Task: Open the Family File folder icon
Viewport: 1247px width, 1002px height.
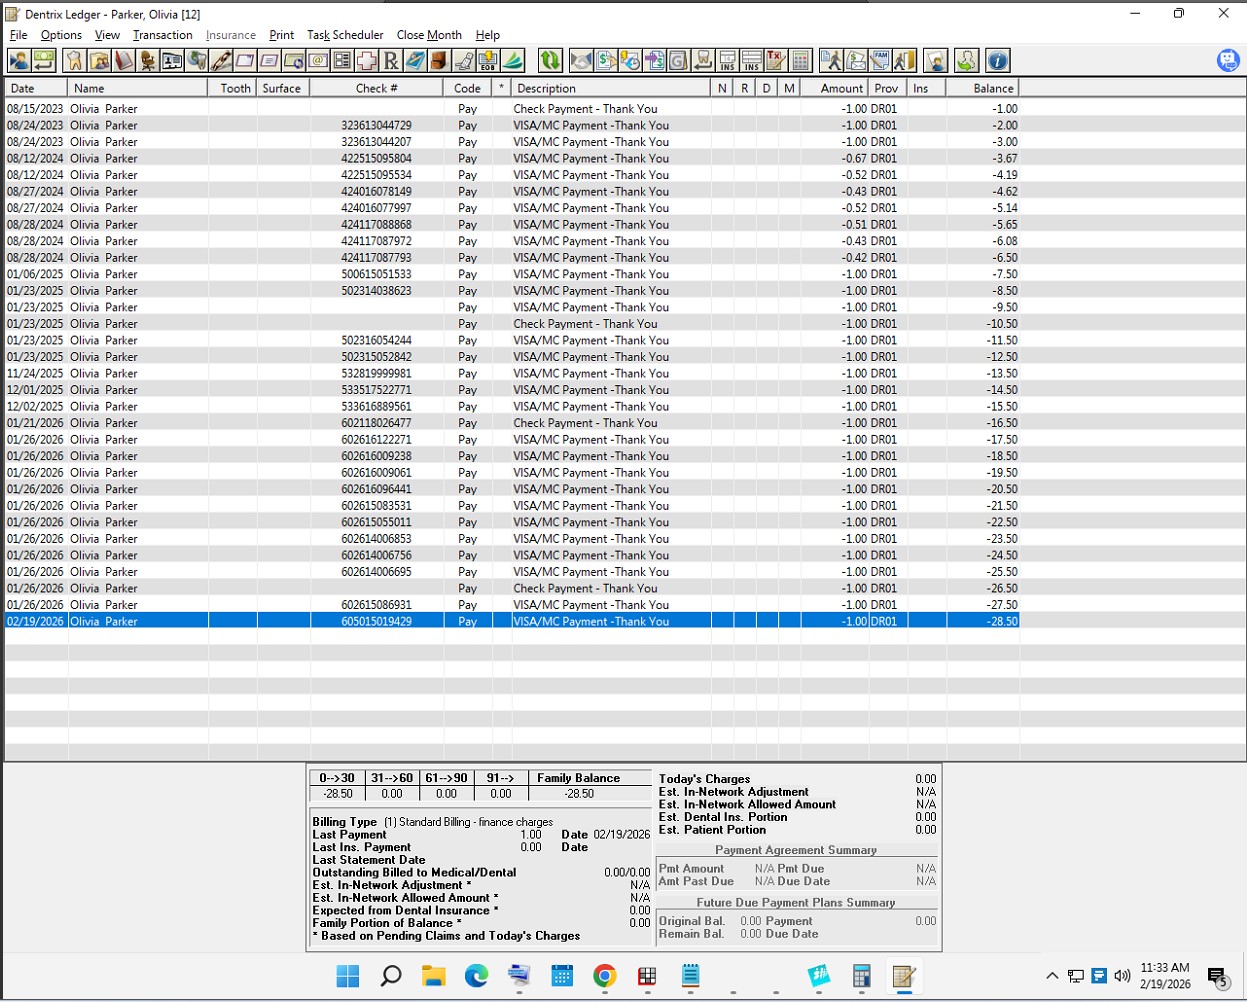Action: tap(99, 61)
